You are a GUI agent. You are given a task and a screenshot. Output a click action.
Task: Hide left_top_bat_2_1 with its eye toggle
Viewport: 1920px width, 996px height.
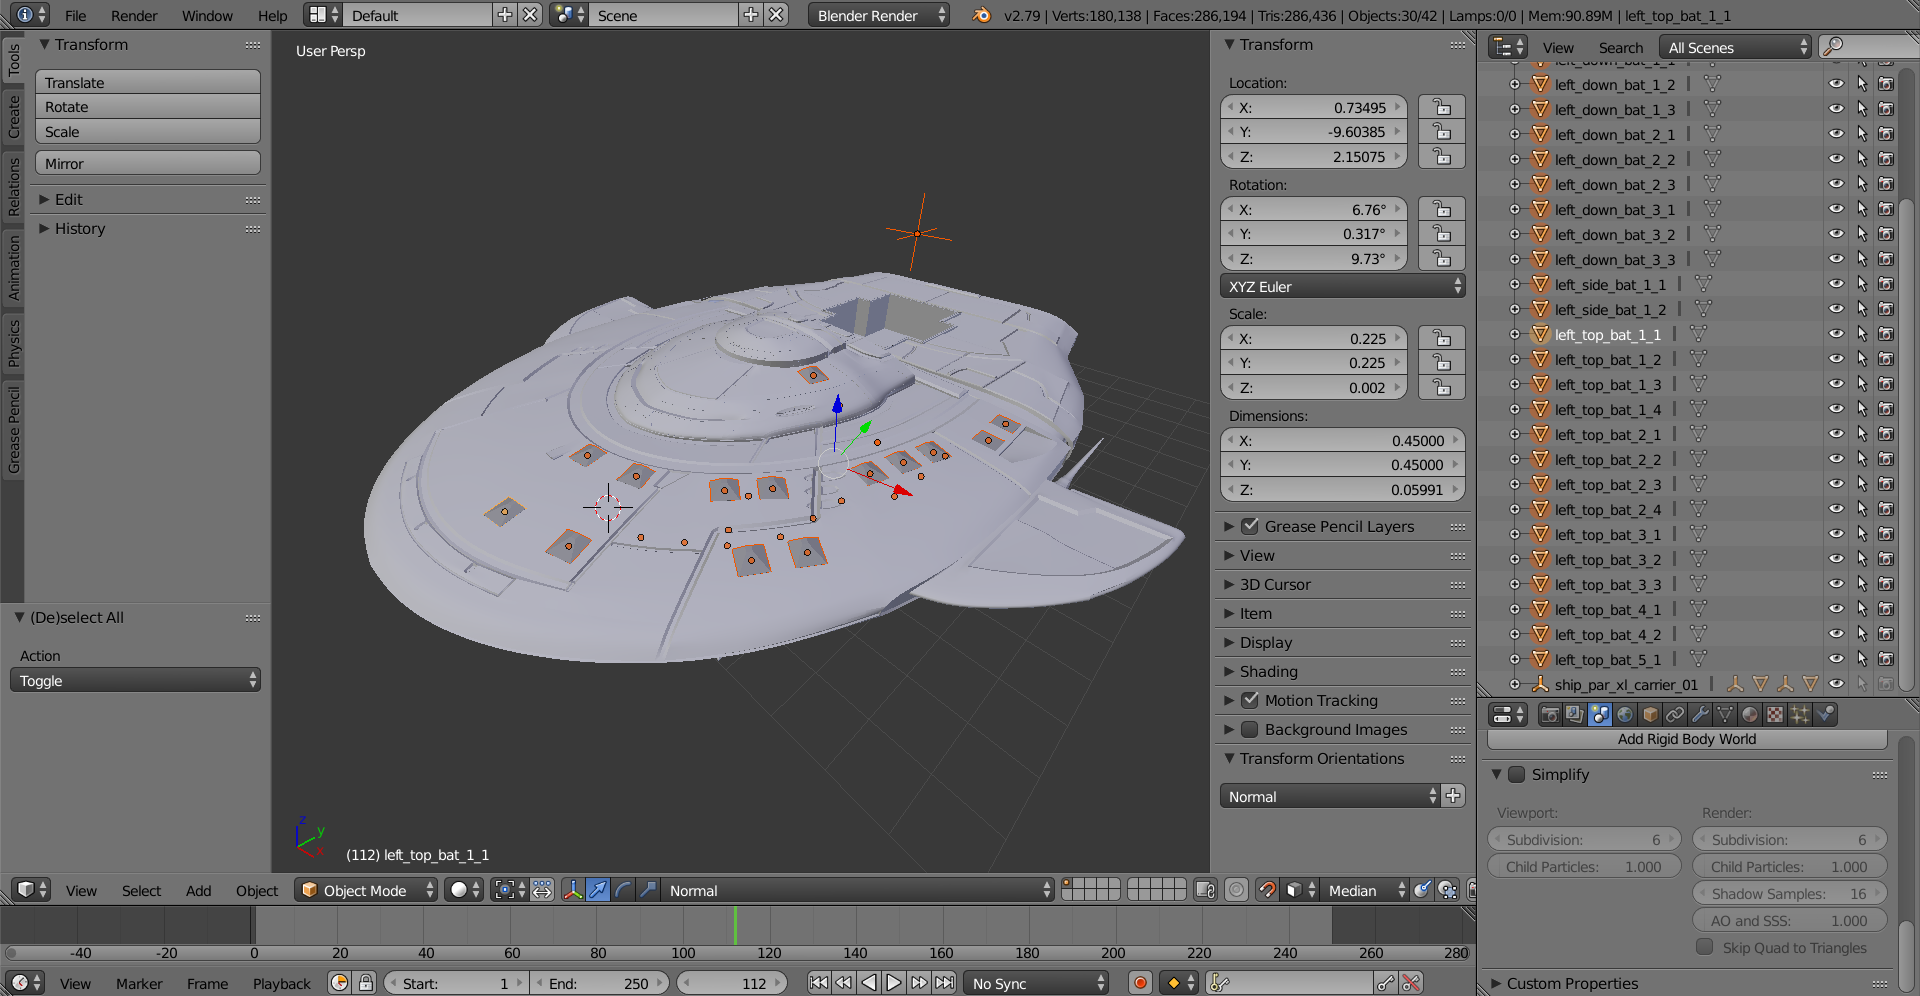(x=1837, y=434)
